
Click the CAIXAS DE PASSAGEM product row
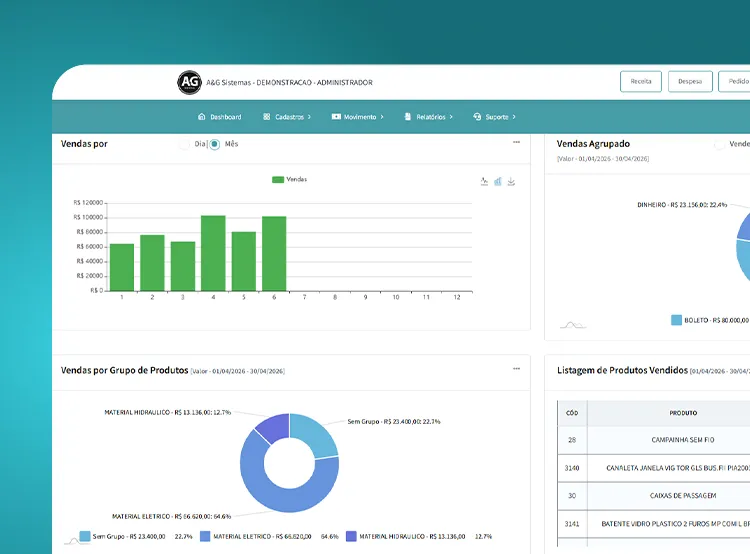pos(654,496)
